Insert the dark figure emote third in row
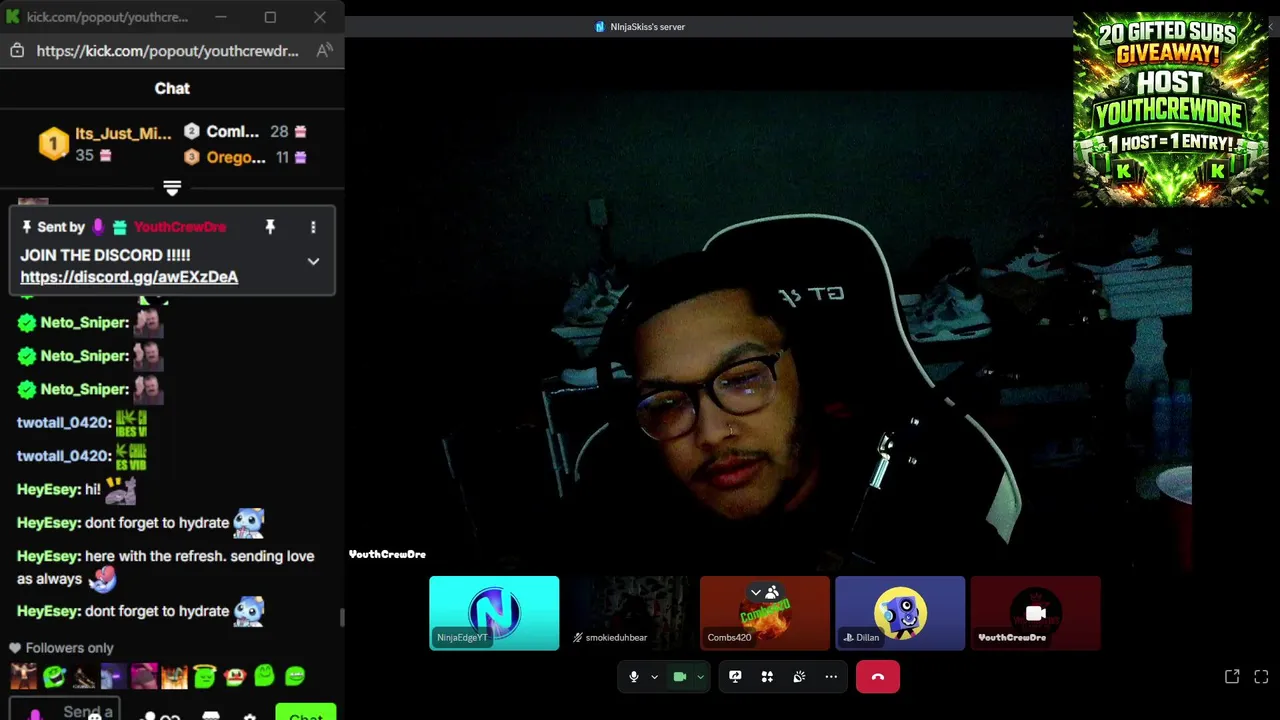 84,676
